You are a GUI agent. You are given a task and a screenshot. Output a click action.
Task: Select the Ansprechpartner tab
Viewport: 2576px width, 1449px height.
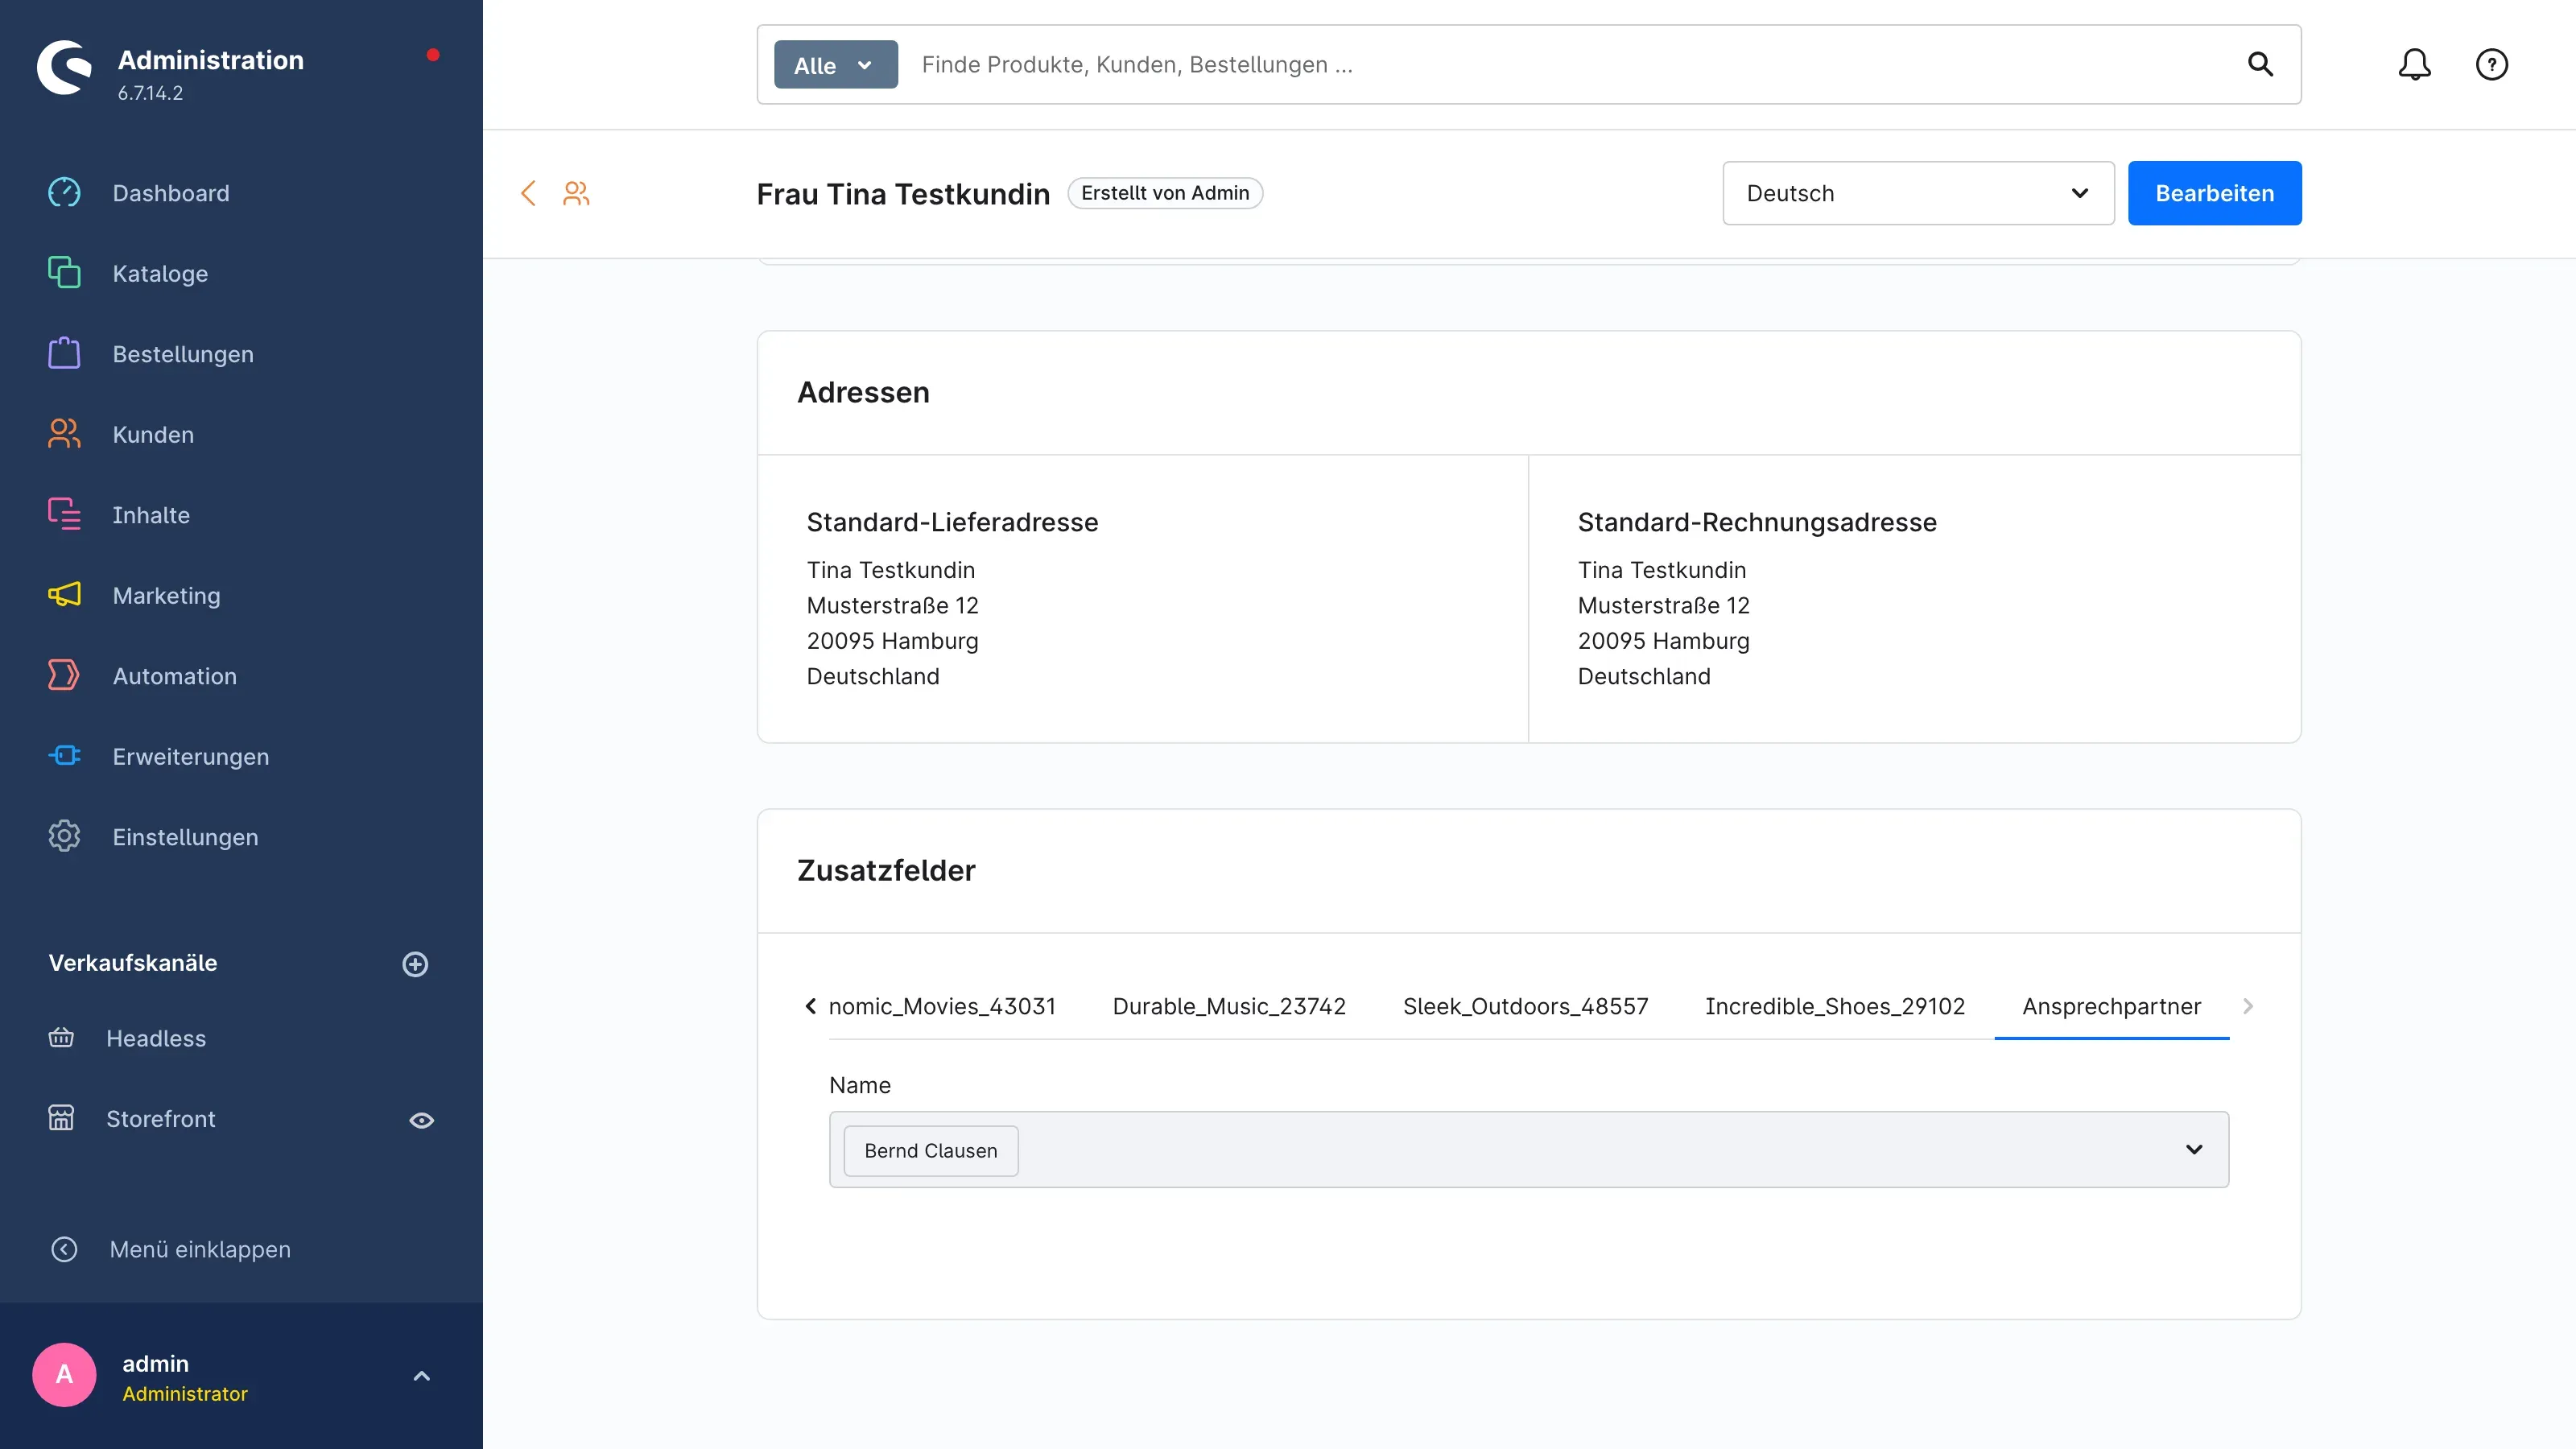(2111, 1006)
